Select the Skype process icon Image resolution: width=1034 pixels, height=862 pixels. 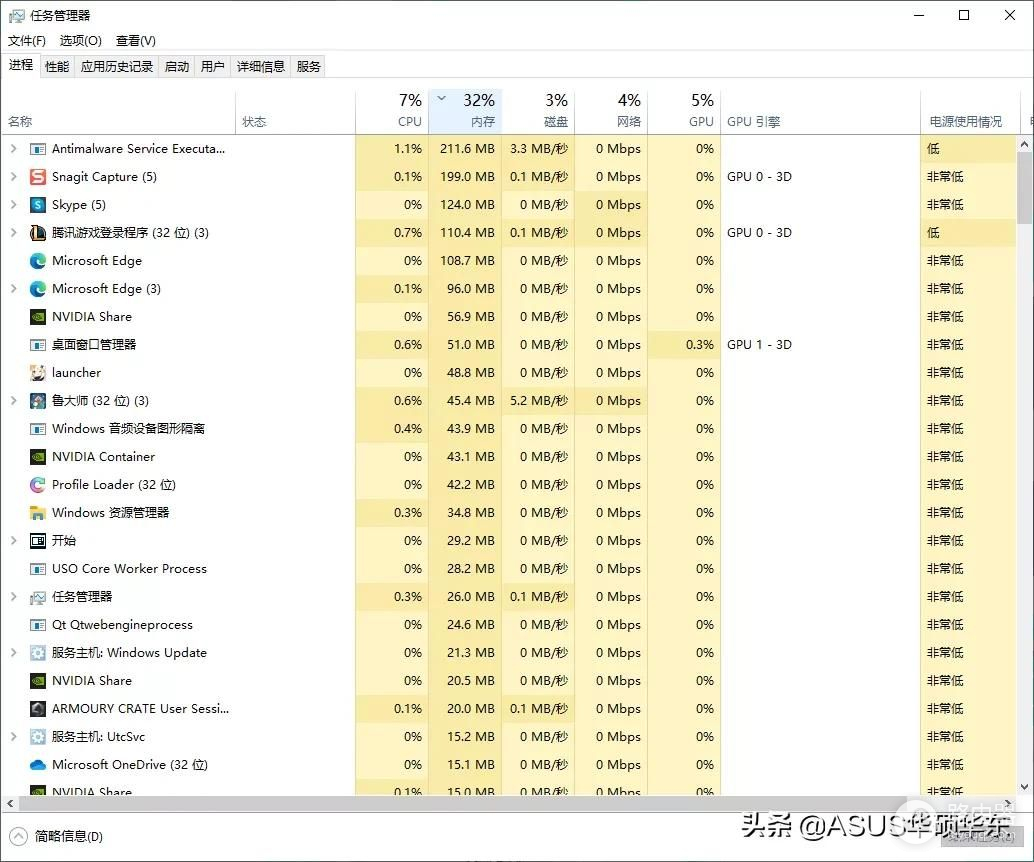[38, 205]
